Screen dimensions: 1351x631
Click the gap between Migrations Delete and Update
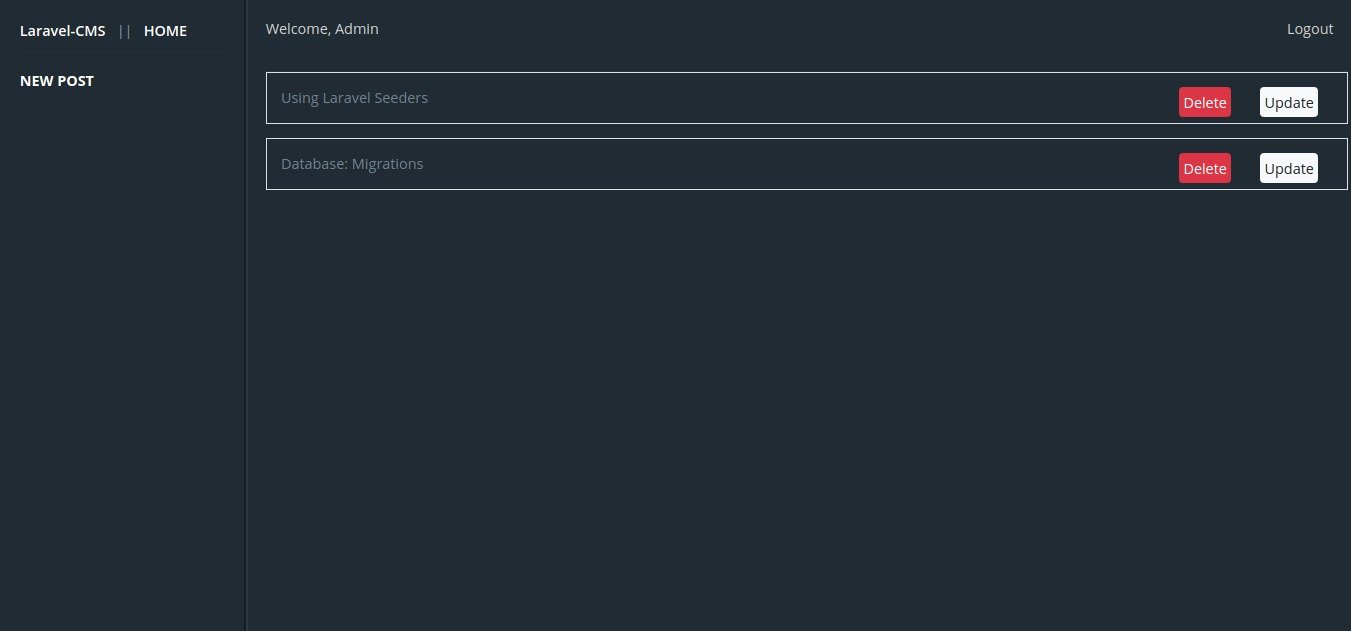click(x=1245, y=168)
